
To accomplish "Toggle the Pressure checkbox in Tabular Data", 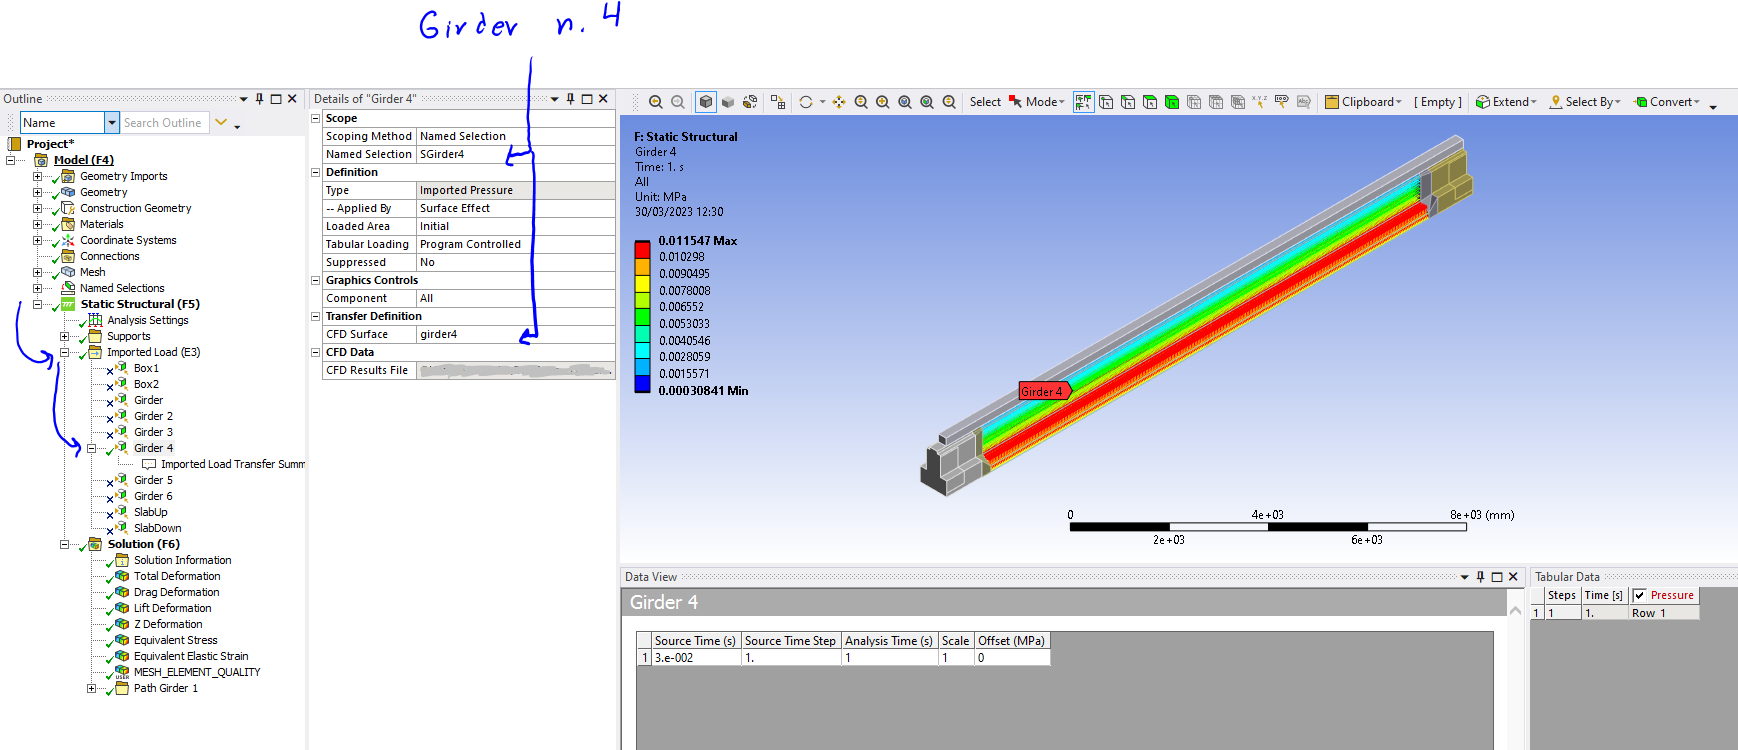I will coord(1639,595).
